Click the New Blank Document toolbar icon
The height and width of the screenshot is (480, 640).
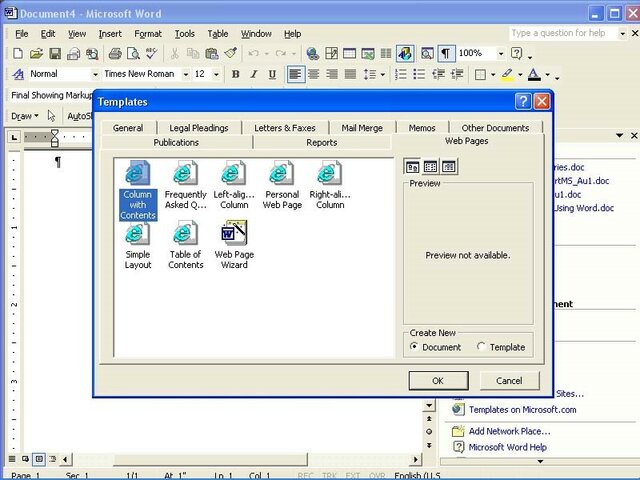18,53
